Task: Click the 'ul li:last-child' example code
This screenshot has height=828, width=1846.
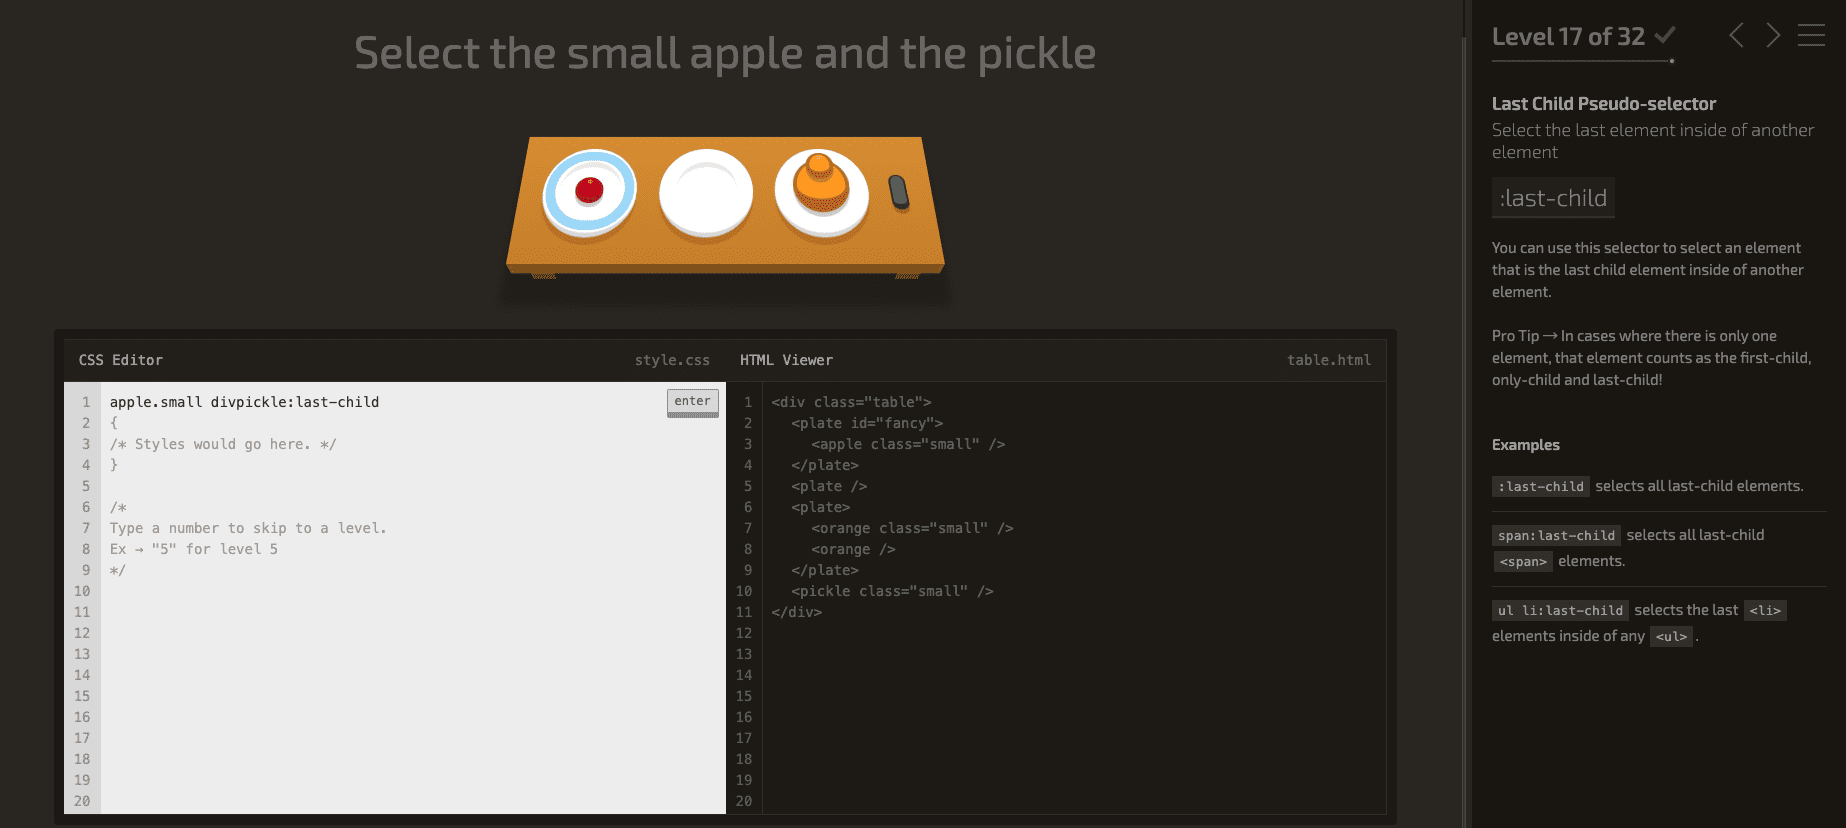Action: pos(1560,611)
